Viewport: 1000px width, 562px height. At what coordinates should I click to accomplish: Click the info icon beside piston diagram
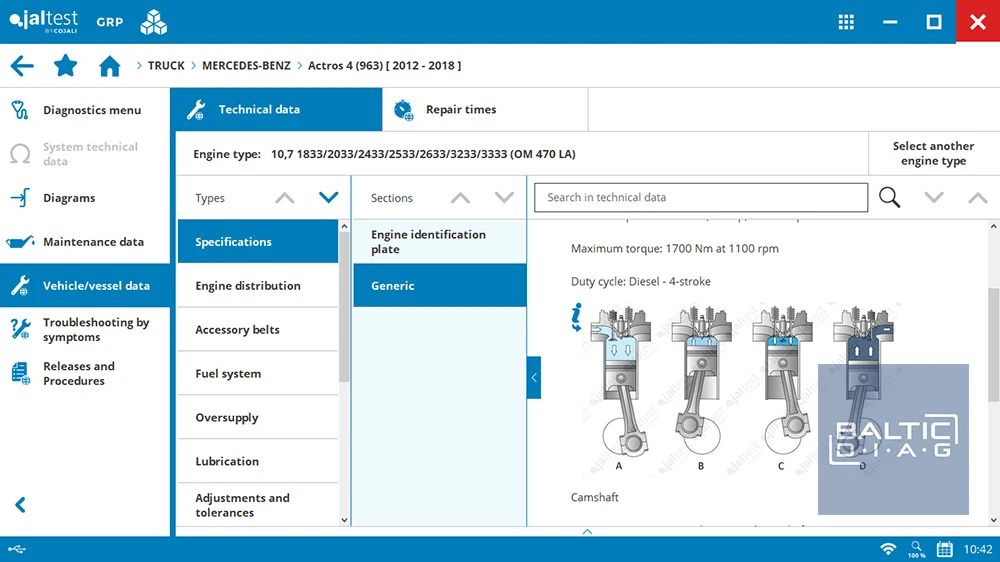(577, 317)
